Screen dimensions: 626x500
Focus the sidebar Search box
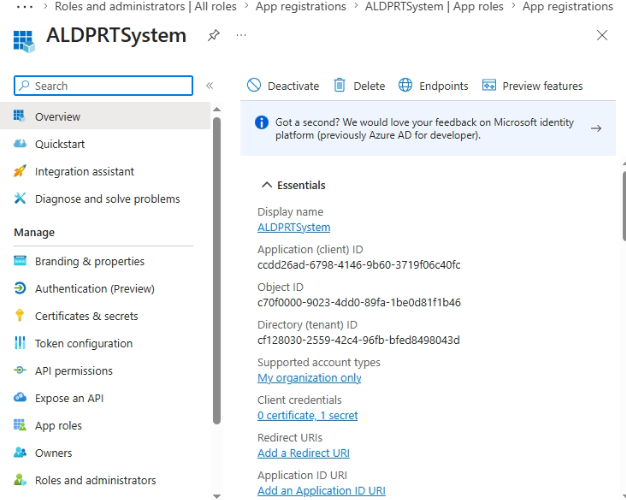[x=103, y=85]
